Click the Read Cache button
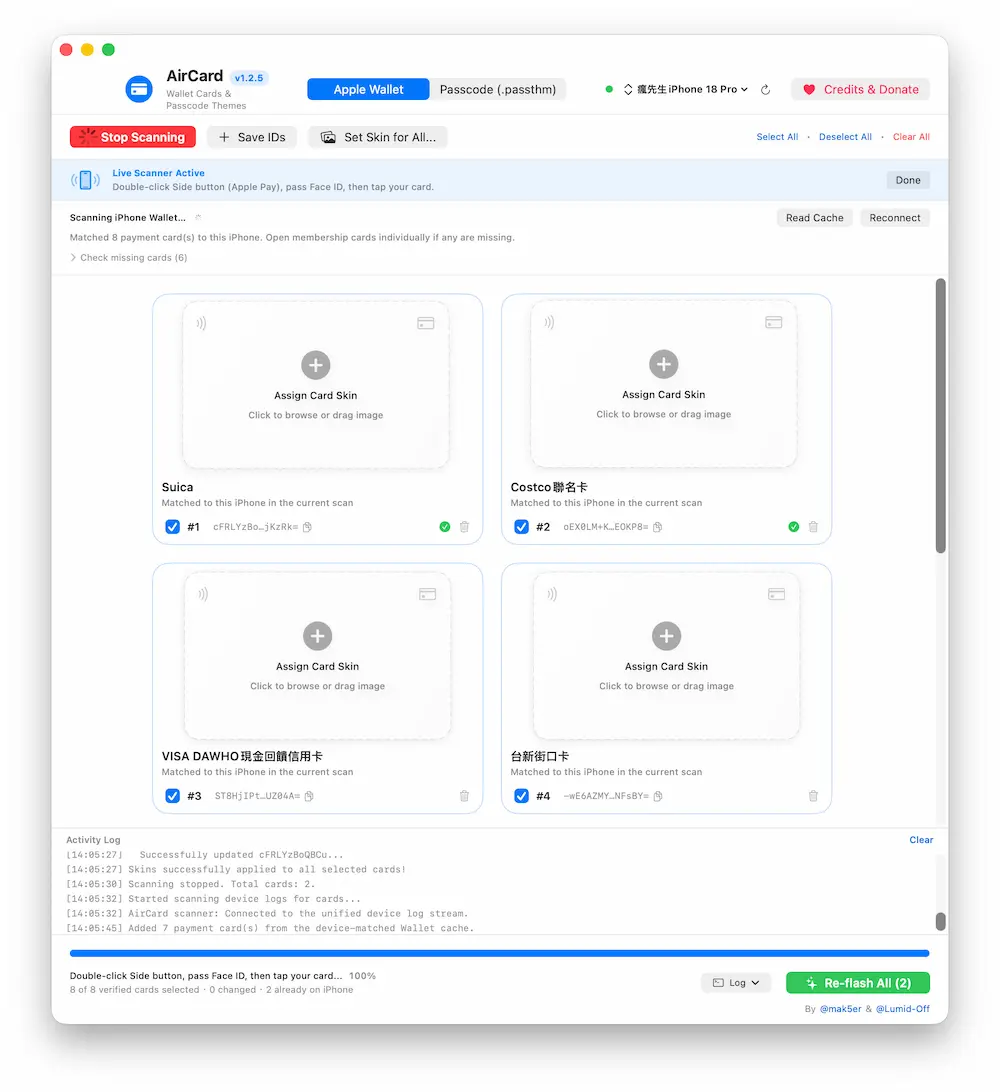 [815, 218]
